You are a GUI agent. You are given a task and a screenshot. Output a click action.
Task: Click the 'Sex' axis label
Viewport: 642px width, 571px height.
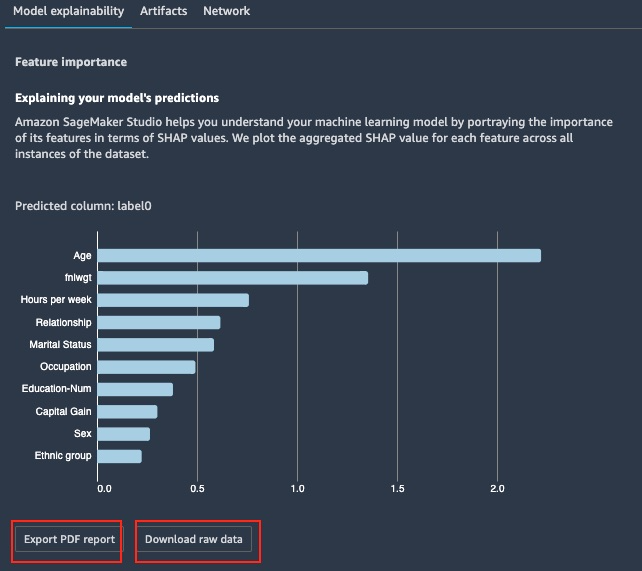(83, 433)
